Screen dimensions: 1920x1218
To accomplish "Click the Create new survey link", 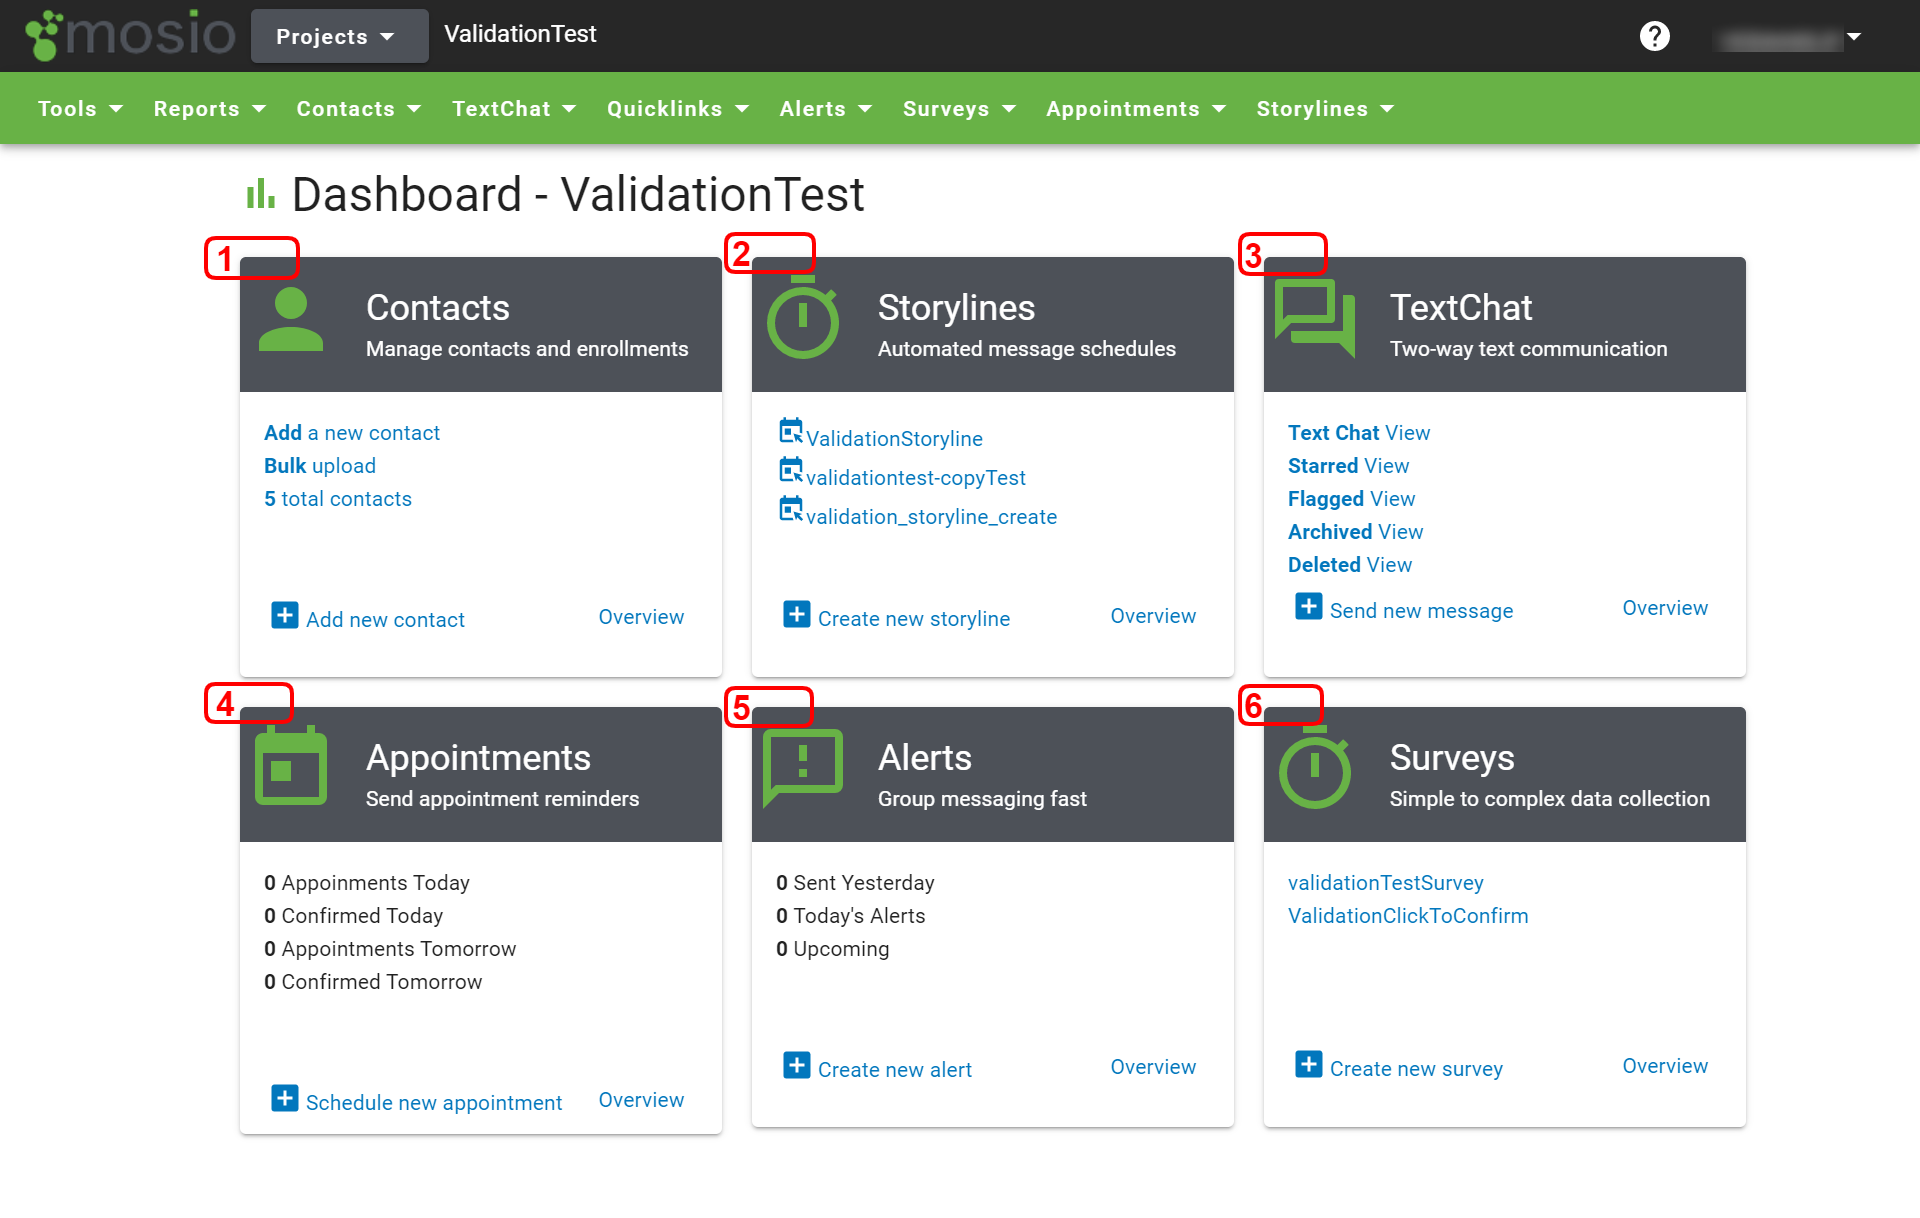I will pyautogui.click(x=1416, y=1069).
